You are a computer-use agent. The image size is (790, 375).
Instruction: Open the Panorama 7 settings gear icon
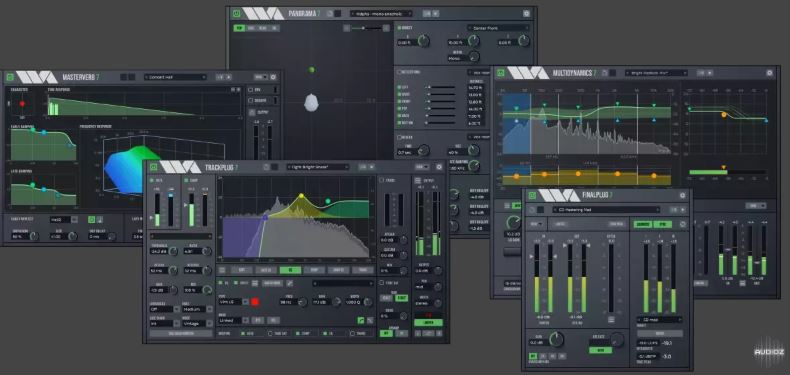526,14
